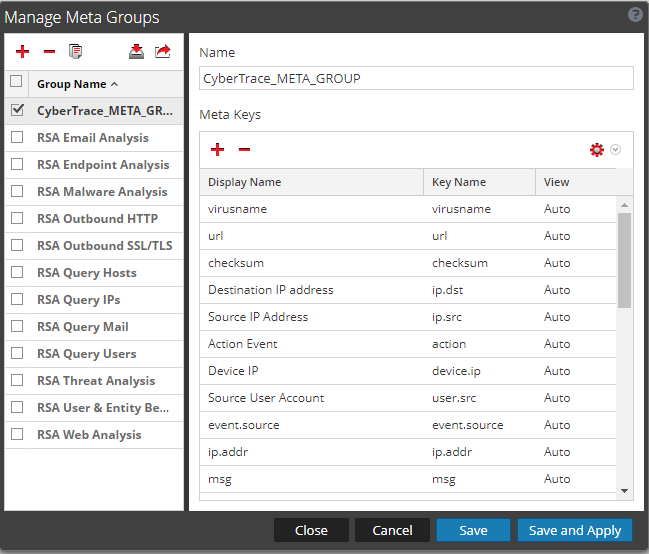Screen dimensions: 649x554
Task: Click the Save and Apply button
Action: coord(574,530)
